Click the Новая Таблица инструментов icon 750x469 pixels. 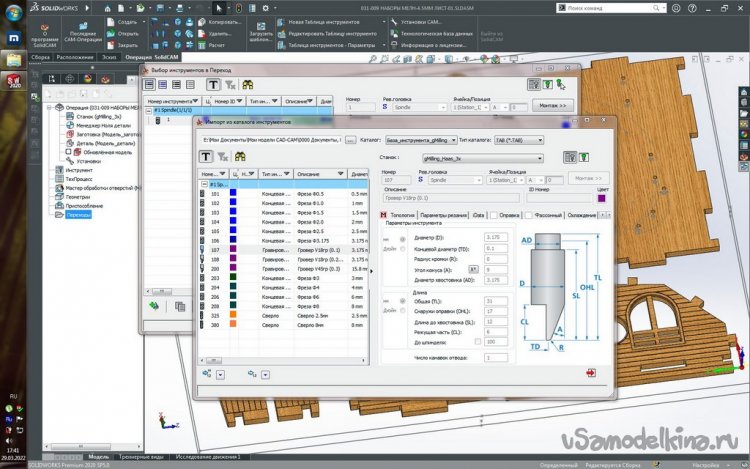pyautogui.click(x=280, y=21)
